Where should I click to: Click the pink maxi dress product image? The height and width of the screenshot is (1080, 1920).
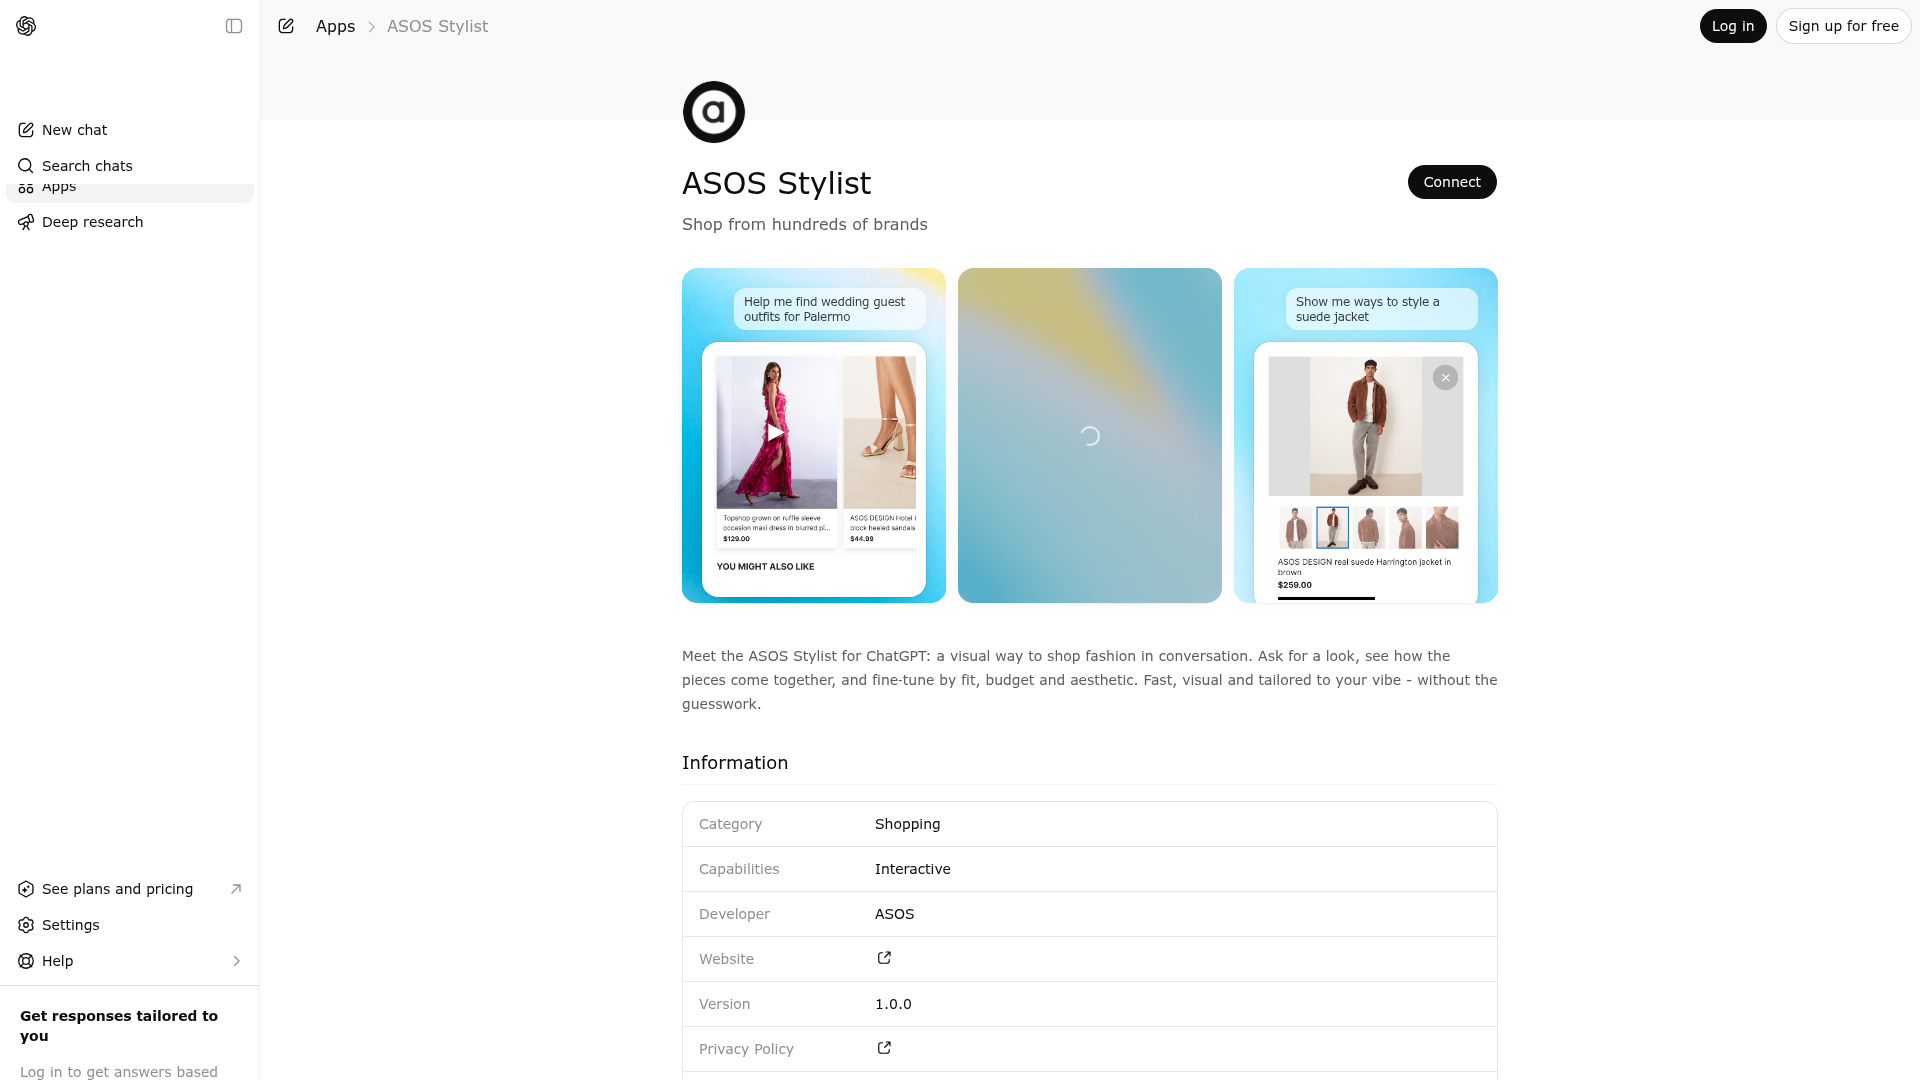pos(777,432)
